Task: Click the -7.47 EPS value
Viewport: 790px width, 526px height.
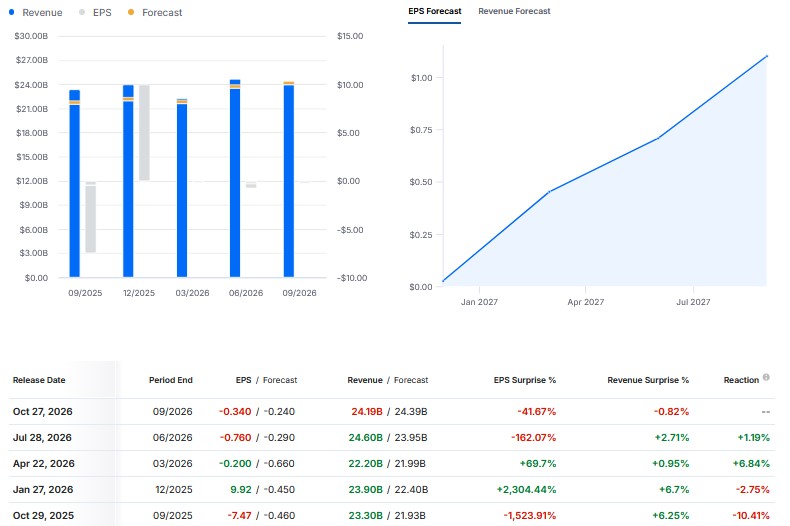Action: coord(239,515)
